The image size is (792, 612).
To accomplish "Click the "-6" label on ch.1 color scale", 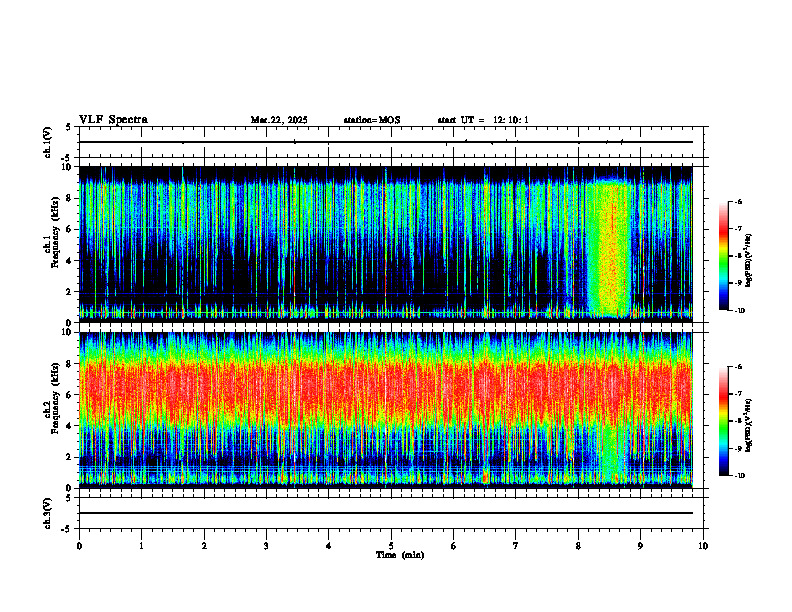I will pos(739,202).
